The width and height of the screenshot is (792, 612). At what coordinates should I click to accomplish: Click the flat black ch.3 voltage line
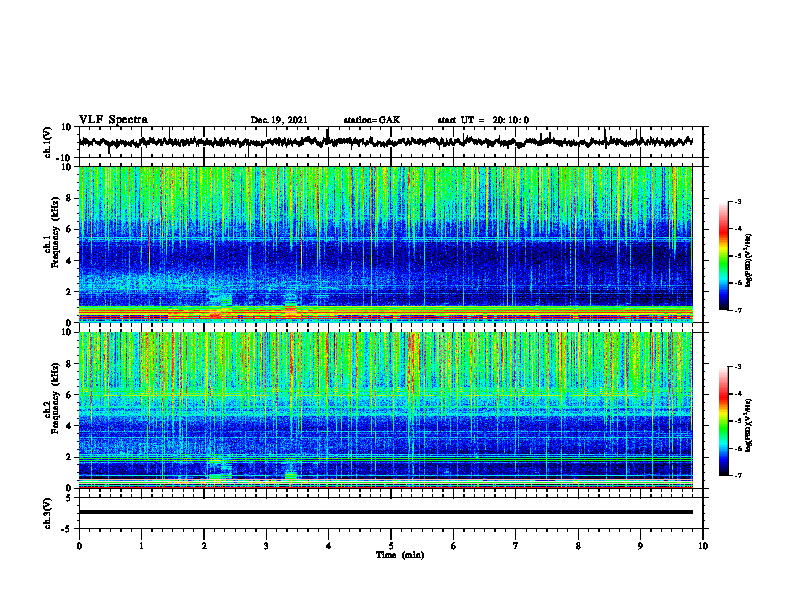click(x=385, y=512)
